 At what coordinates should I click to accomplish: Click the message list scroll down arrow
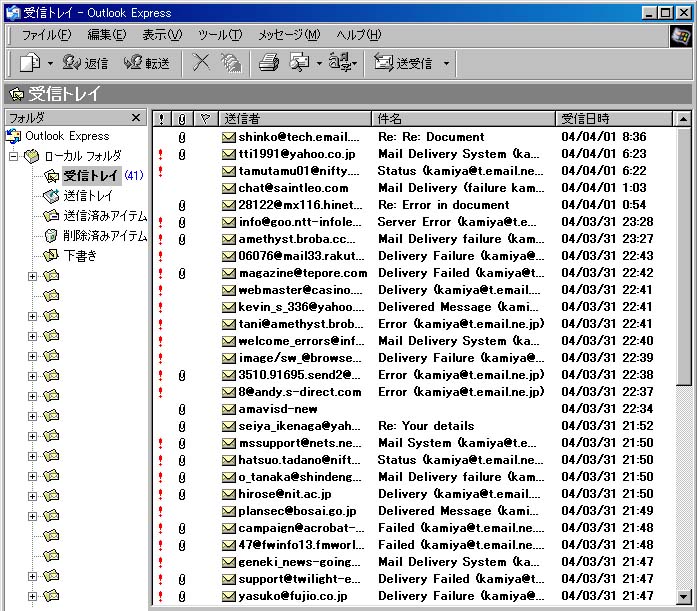click(683, 597)
